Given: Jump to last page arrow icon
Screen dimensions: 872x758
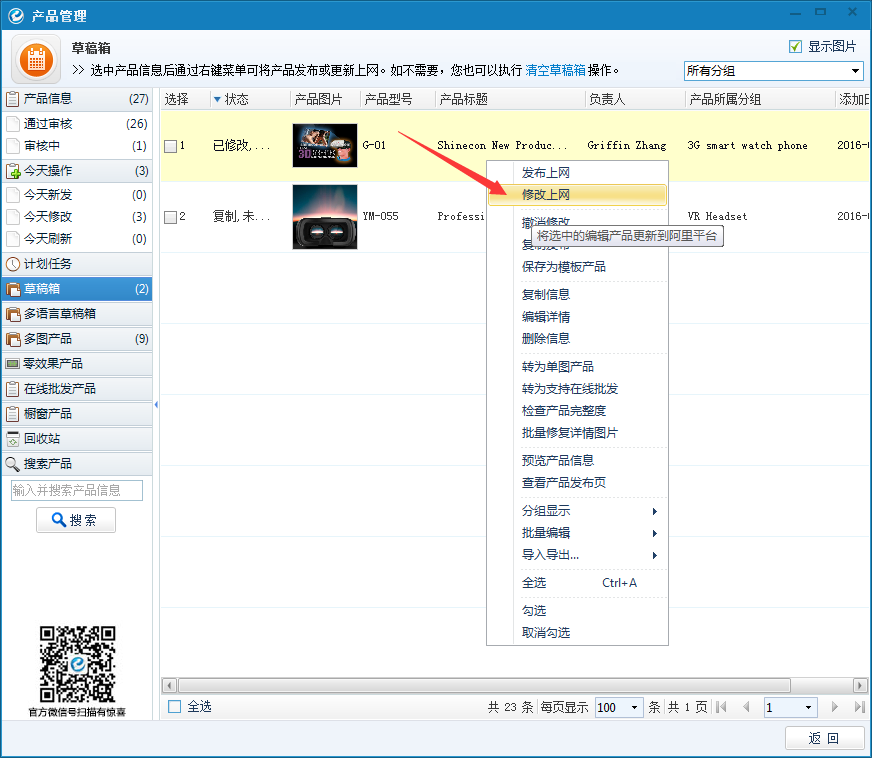Looking at the screenshot, I should point(858,707).
